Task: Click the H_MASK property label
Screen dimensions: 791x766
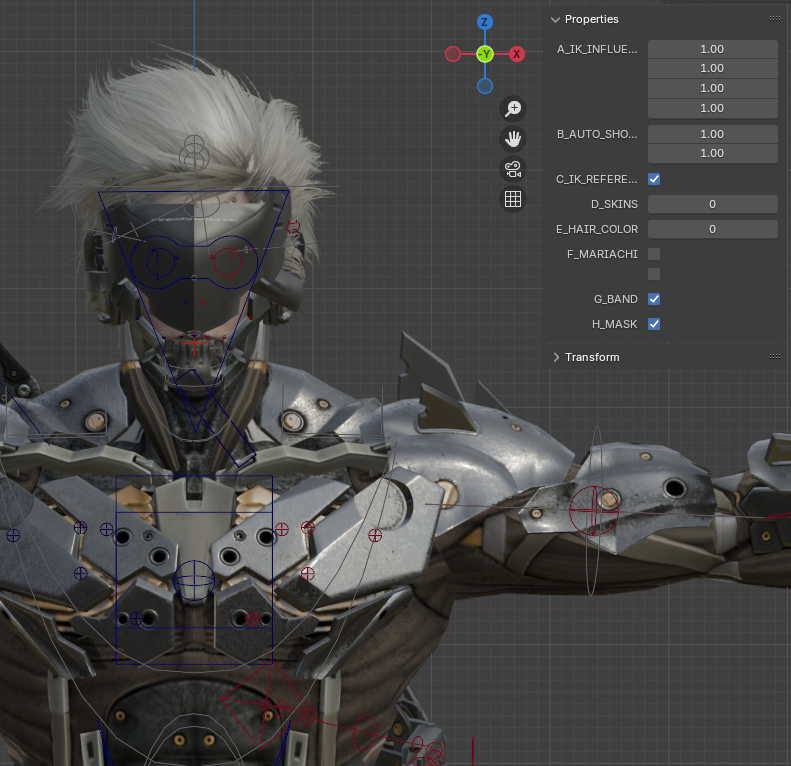Action: pyautogui.click(x=614, y=324)
